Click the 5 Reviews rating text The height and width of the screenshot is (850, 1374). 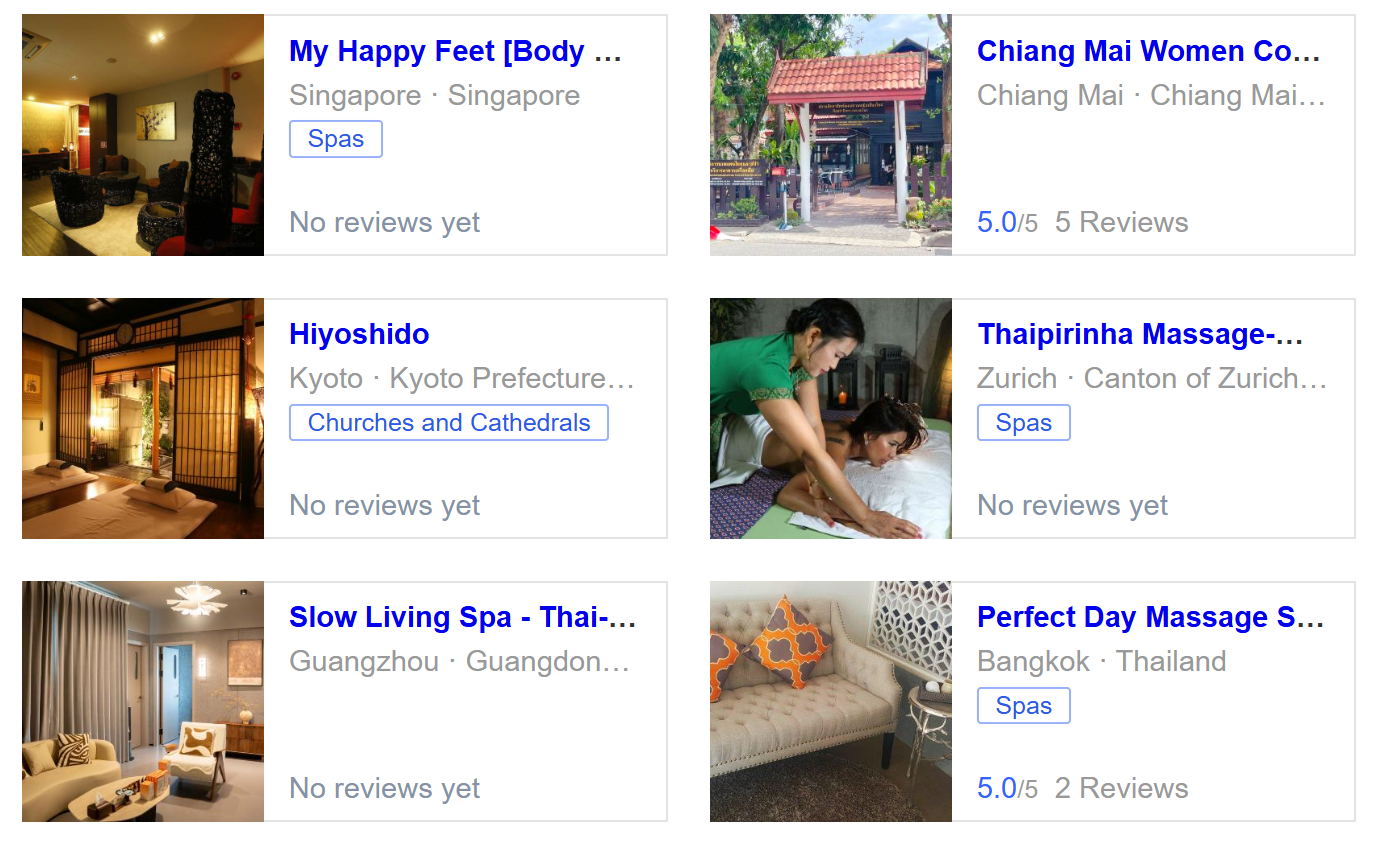coord(1121,222)
